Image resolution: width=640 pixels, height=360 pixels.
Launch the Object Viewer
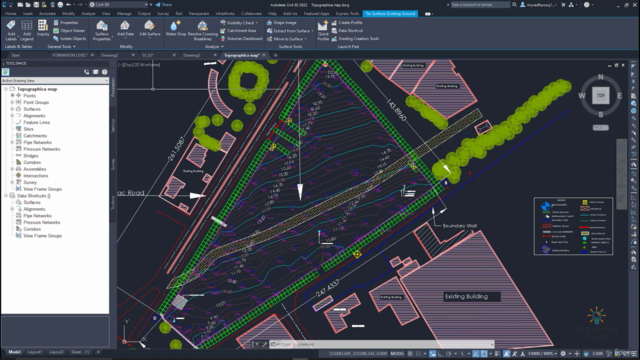(69, 31)
